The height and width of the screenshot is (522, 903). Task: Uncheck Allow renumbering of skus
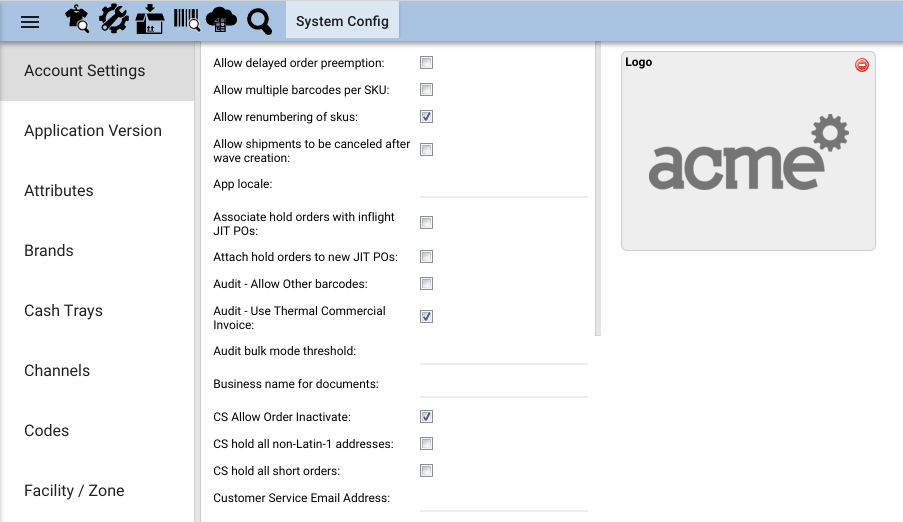tap(426, 117)
